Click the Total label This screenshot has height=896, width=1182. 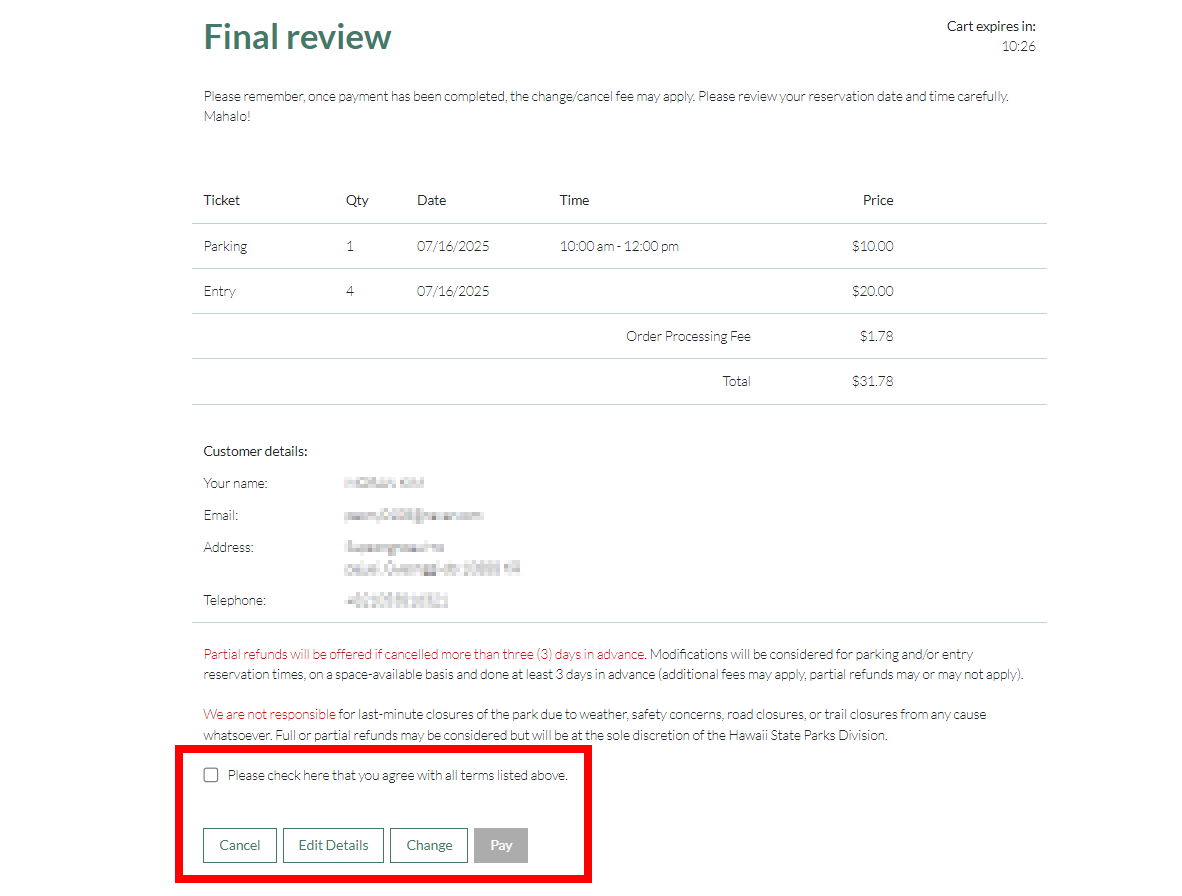click(736, 381)
